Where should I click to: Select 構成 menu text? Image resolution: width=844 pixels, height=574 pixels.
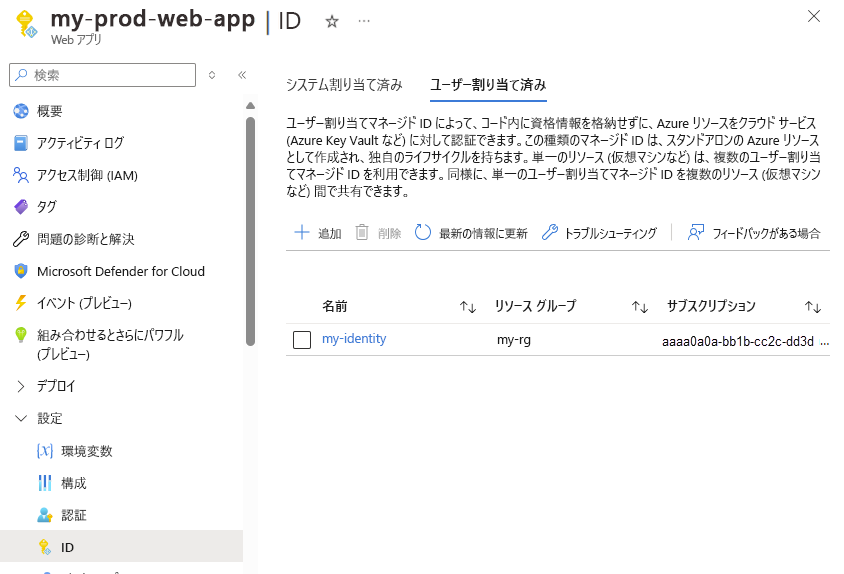coord(74,484)
